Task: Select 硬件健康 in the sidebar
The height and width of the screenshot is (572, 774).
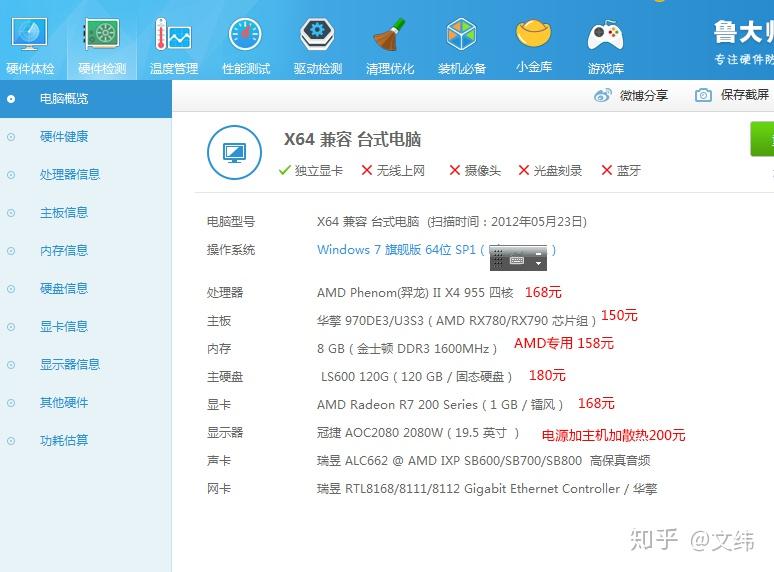Action: coord(64,137)
